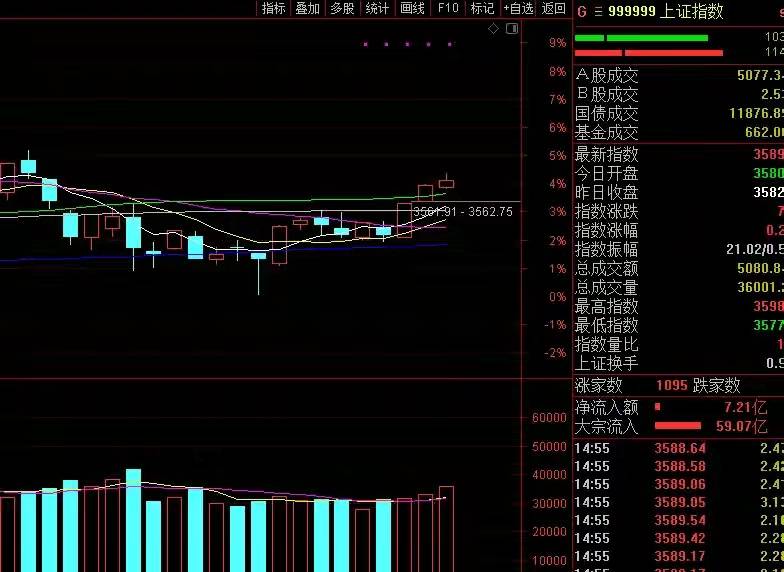Screen dimensions: 784x572
Task: Click the 0% axis label
Action: click(558, 297)
